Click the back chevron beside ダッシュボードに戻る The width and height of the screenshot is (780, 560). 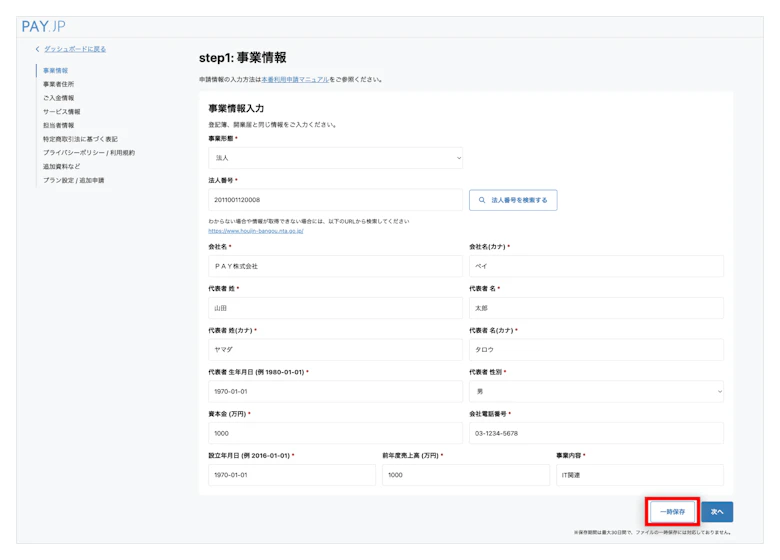[37, 49]
